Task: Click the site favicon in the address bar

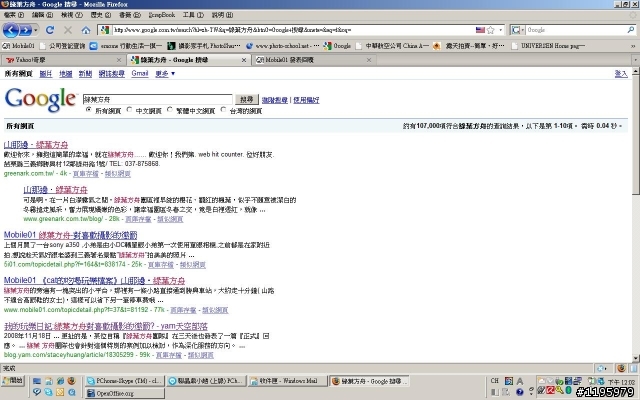Action: [x=105, y=30]
